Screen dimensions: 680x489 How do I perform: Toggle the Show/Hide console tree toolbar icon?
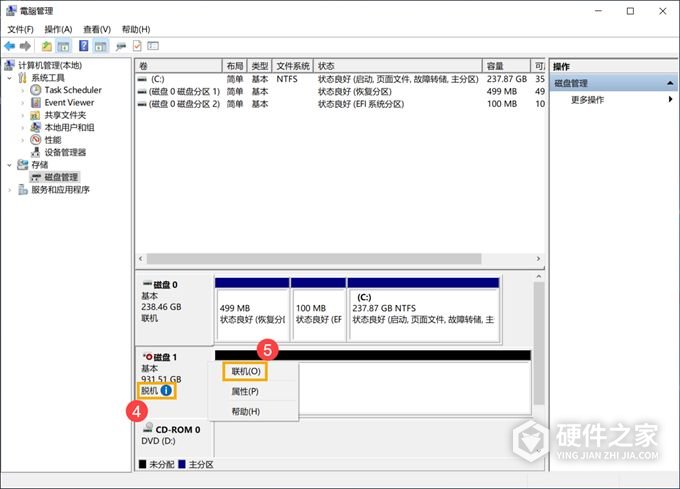click(x=63, y=46)
